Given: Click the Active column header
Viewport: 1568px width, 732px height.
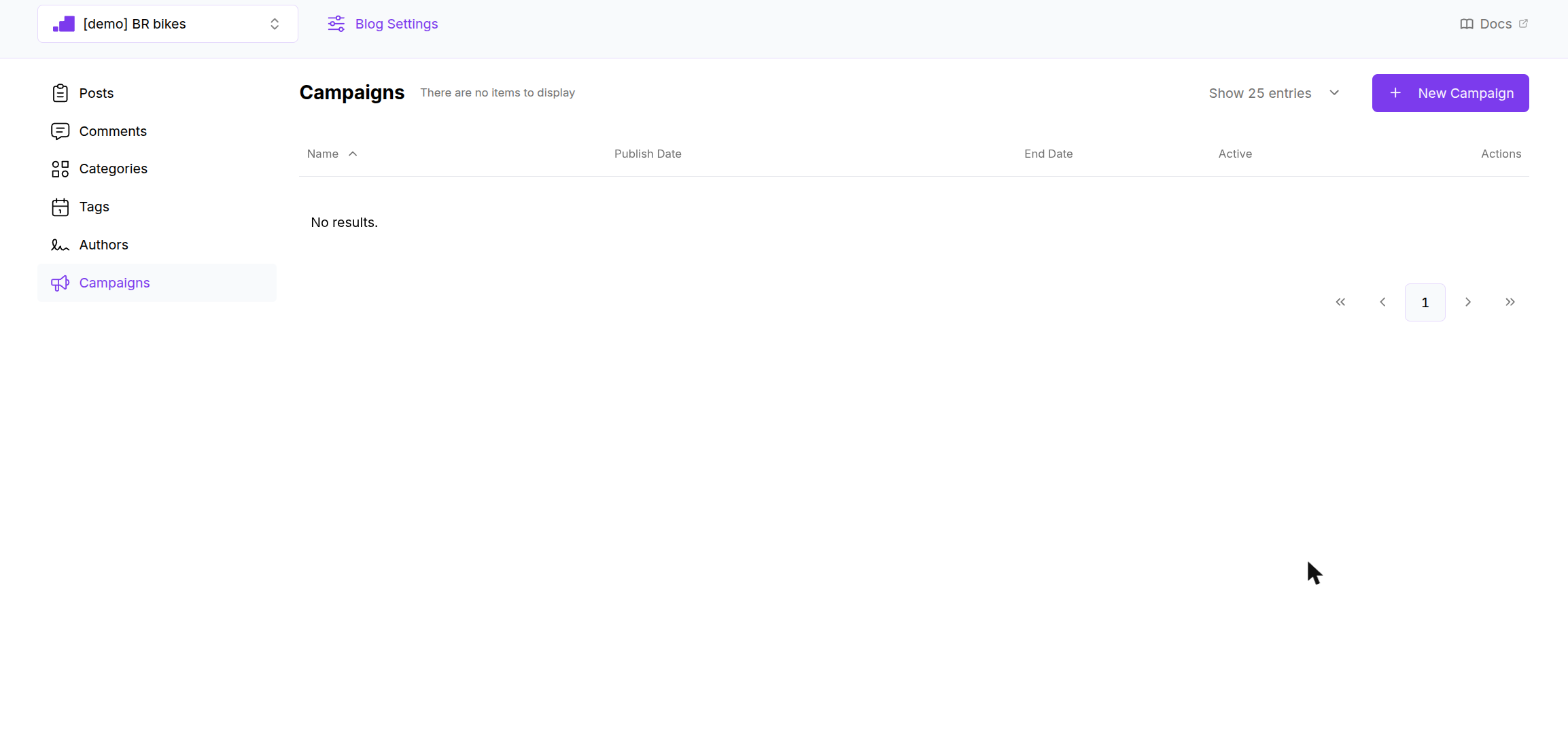Looking at the screenshot, I should pos(1235,154).
